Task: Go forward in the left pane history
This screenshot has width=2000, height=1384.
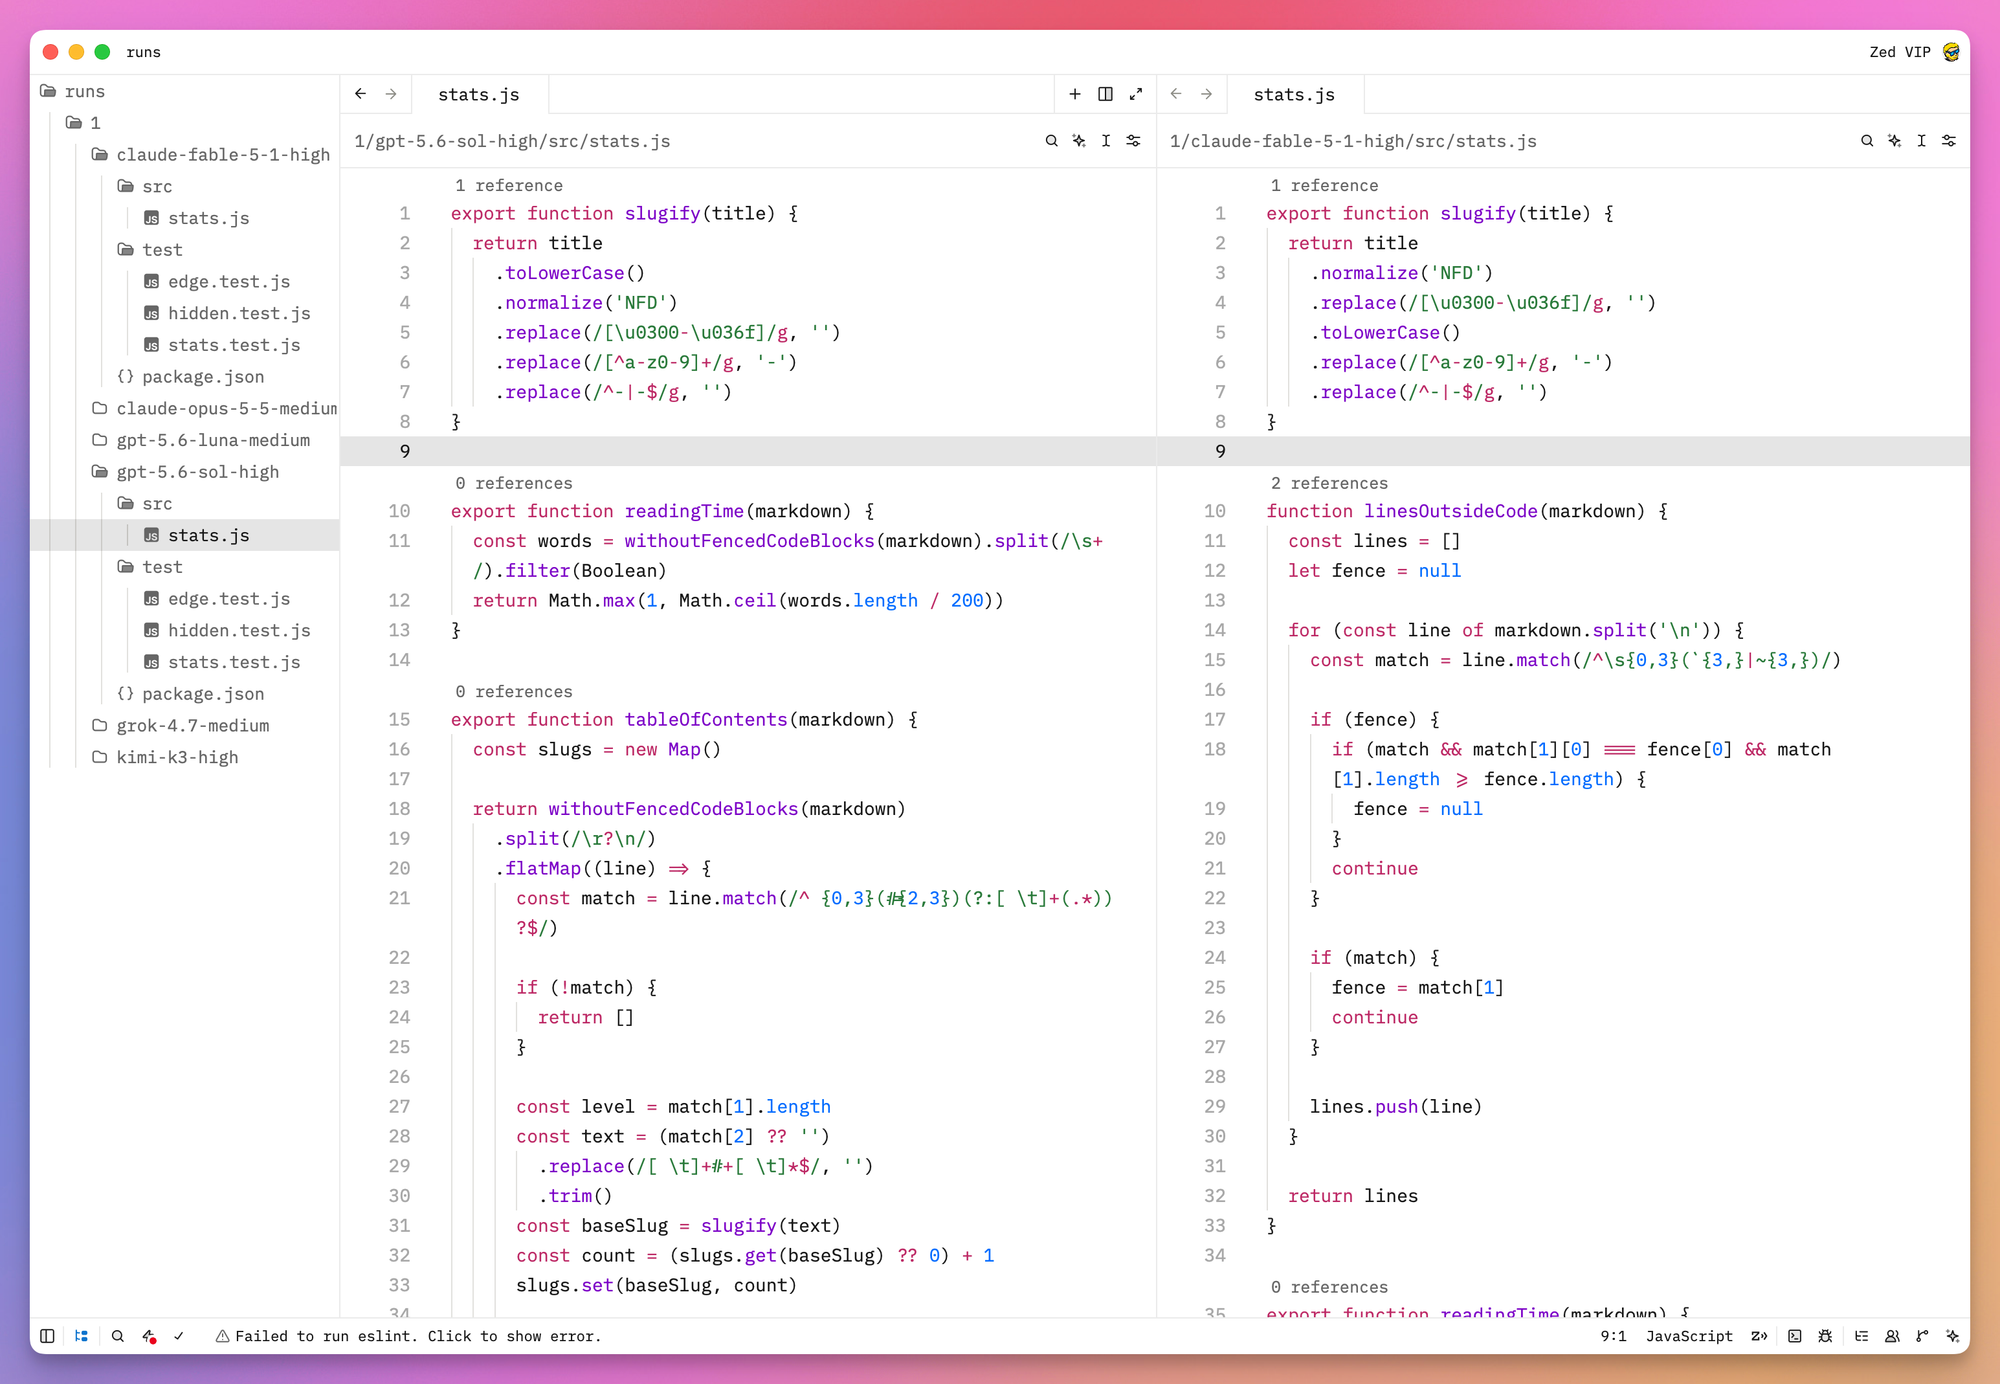Action: pos(391,94)
